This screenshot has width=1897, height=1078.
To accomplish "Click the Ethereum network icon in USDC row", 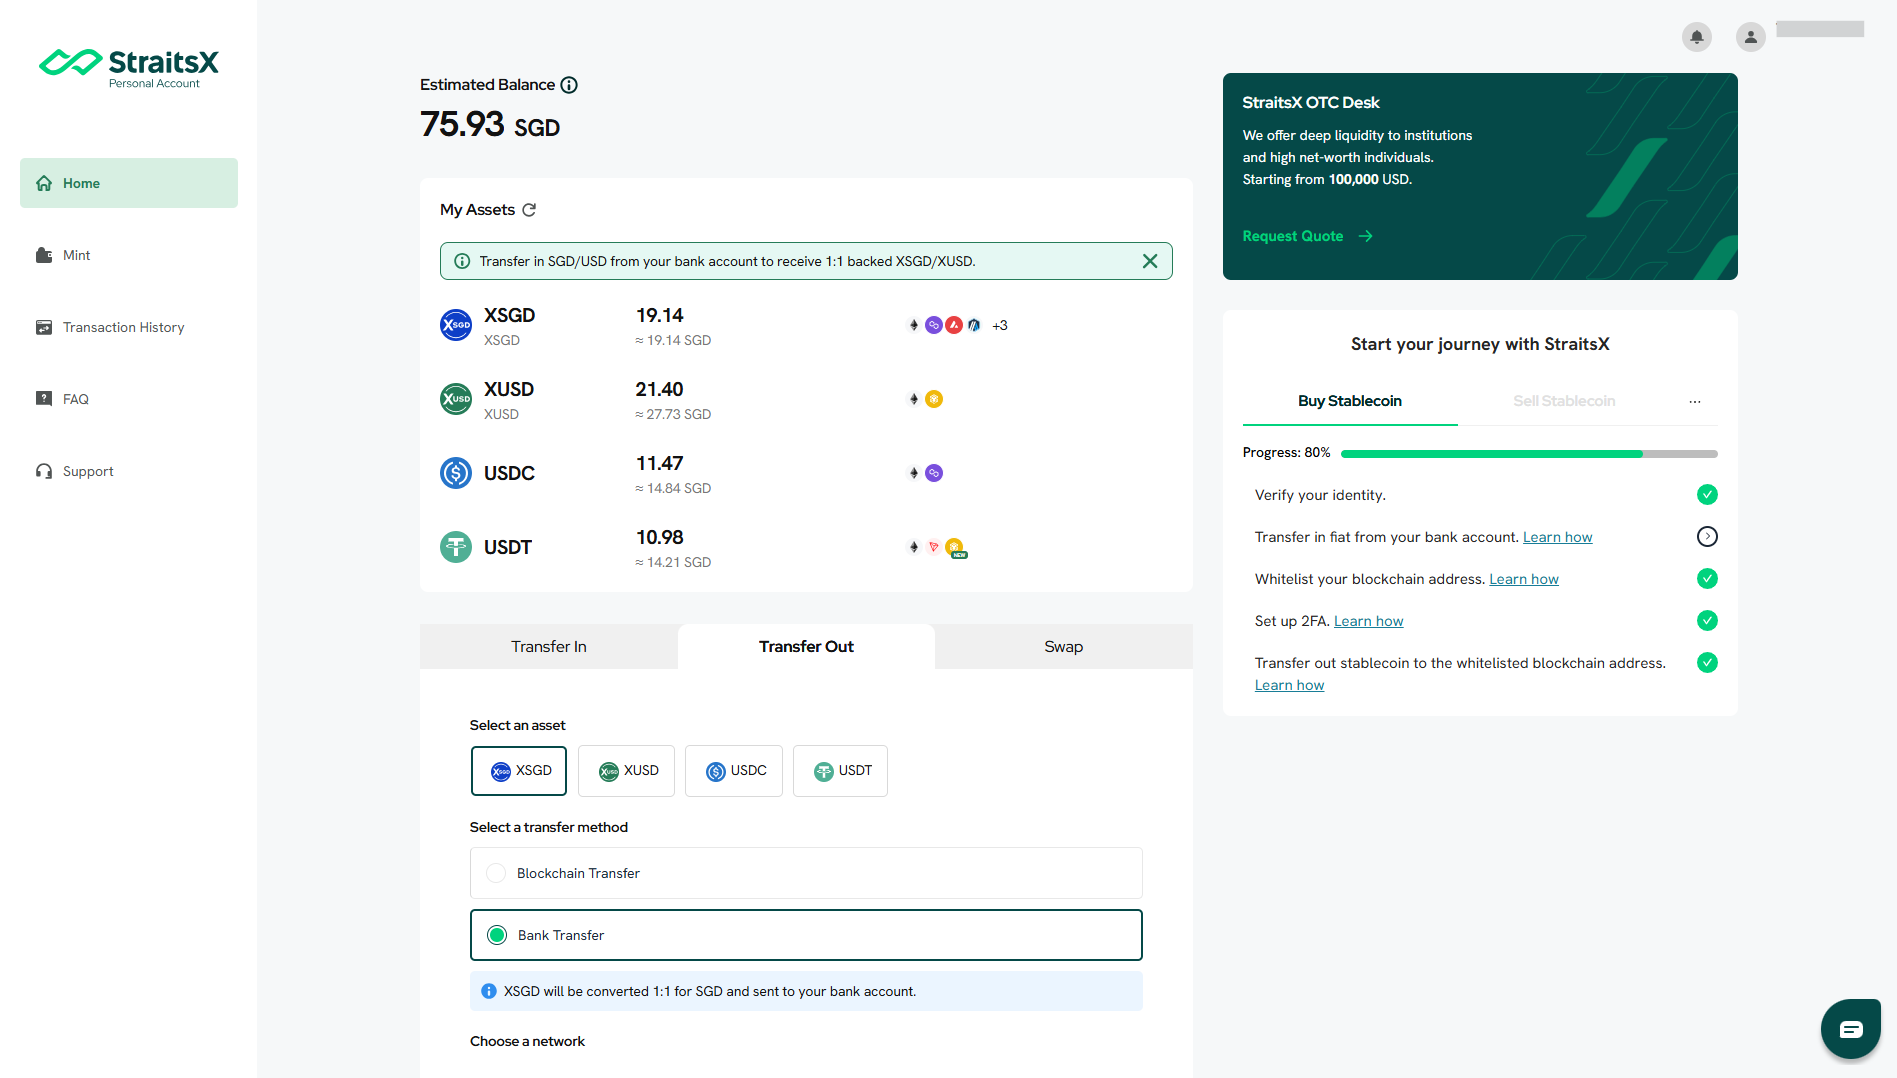I will pos(914,473).
